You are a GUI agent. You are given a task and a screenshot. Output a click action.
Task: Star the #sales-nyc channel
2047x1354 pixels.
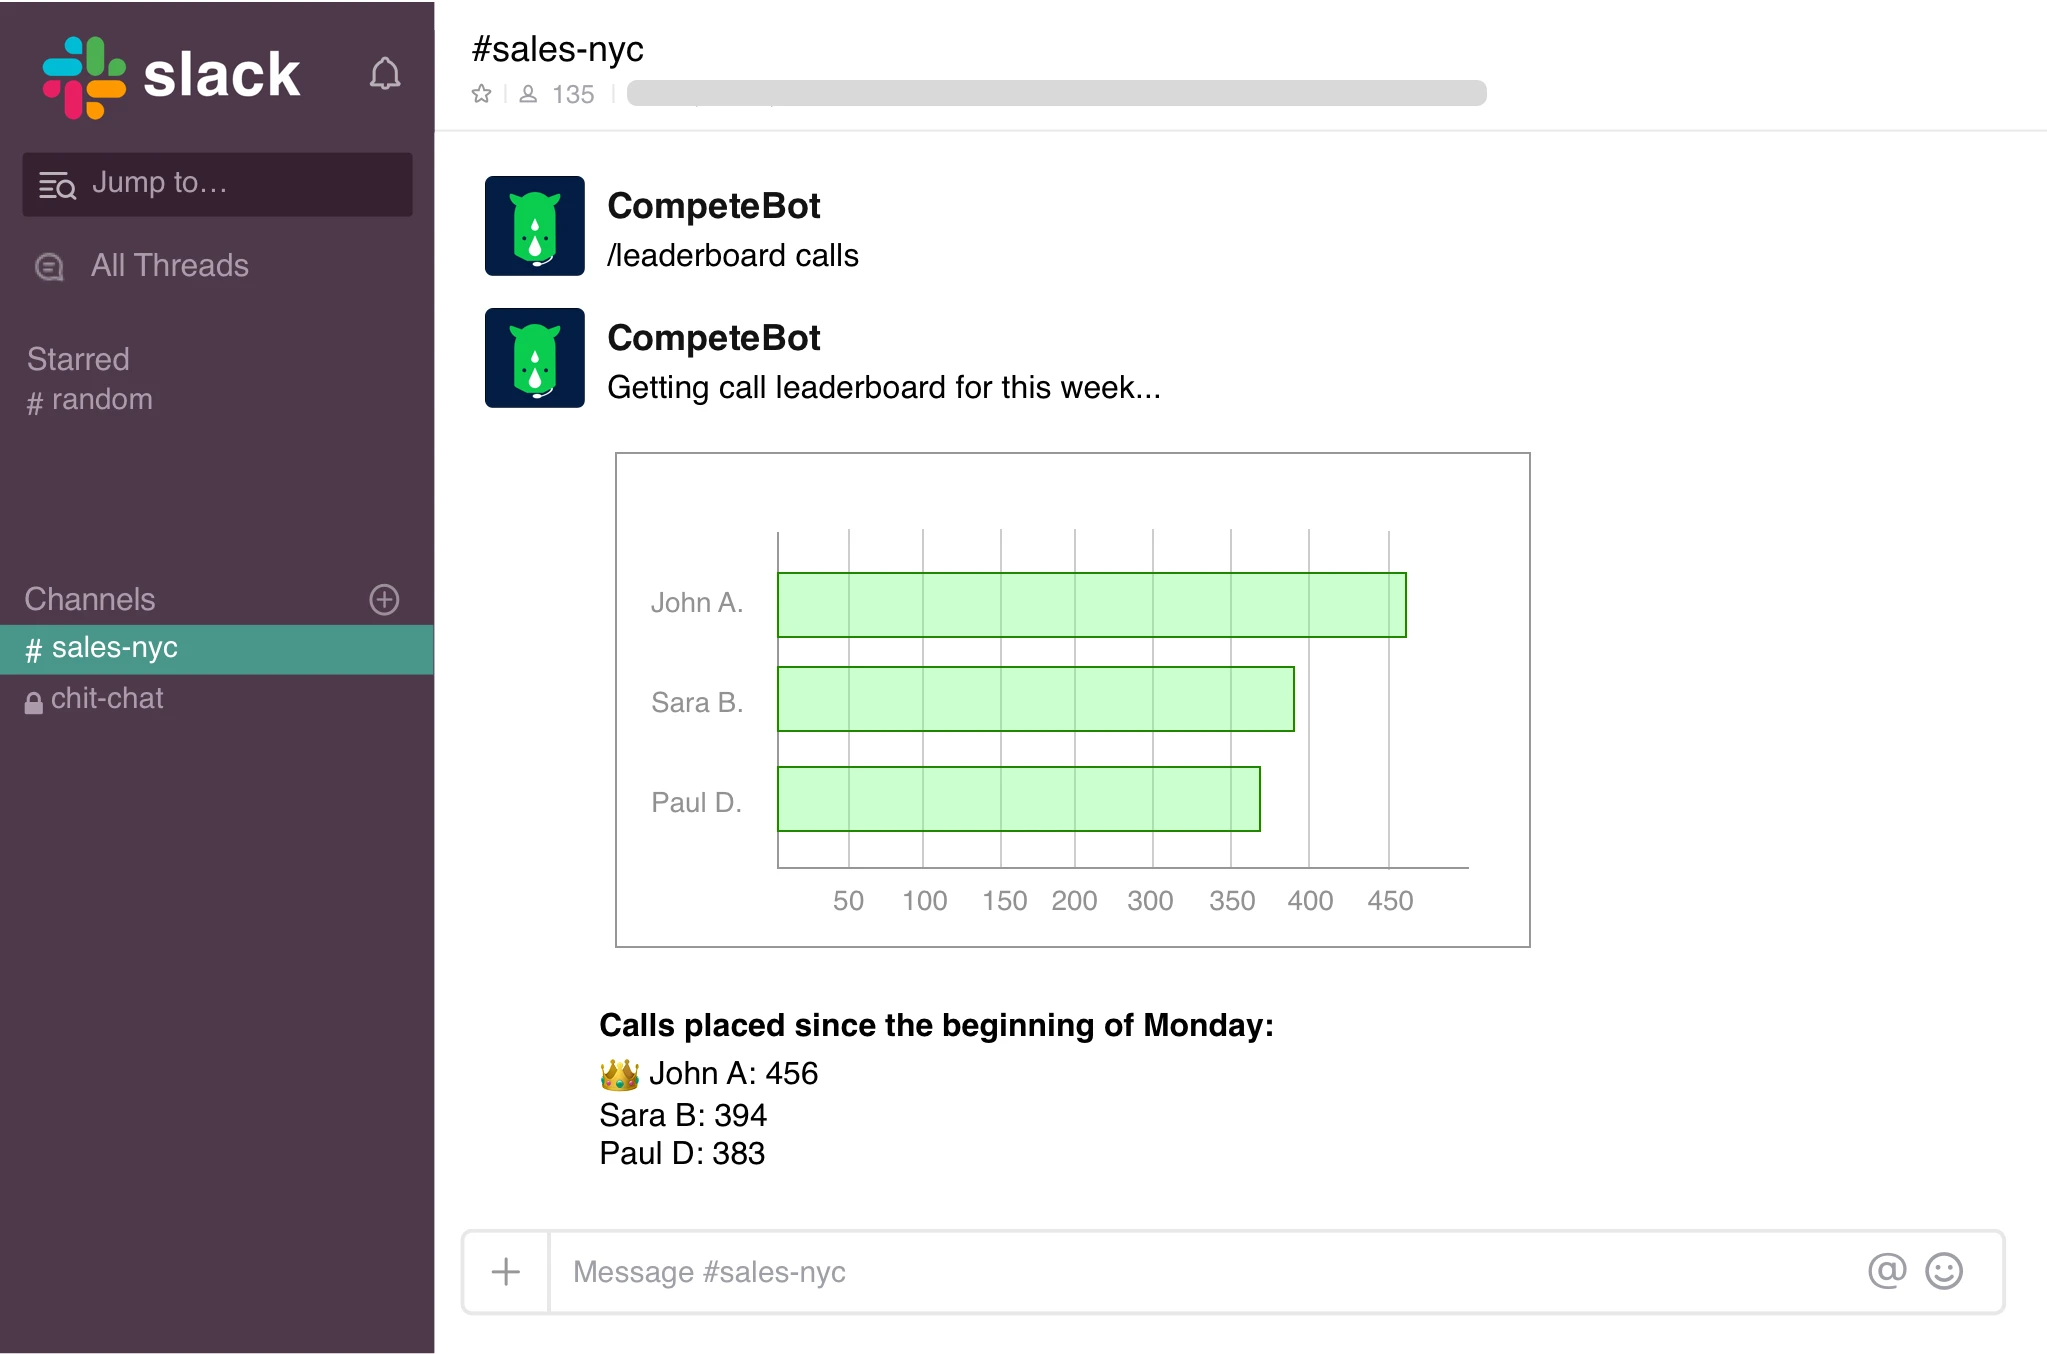pos(481,94)
